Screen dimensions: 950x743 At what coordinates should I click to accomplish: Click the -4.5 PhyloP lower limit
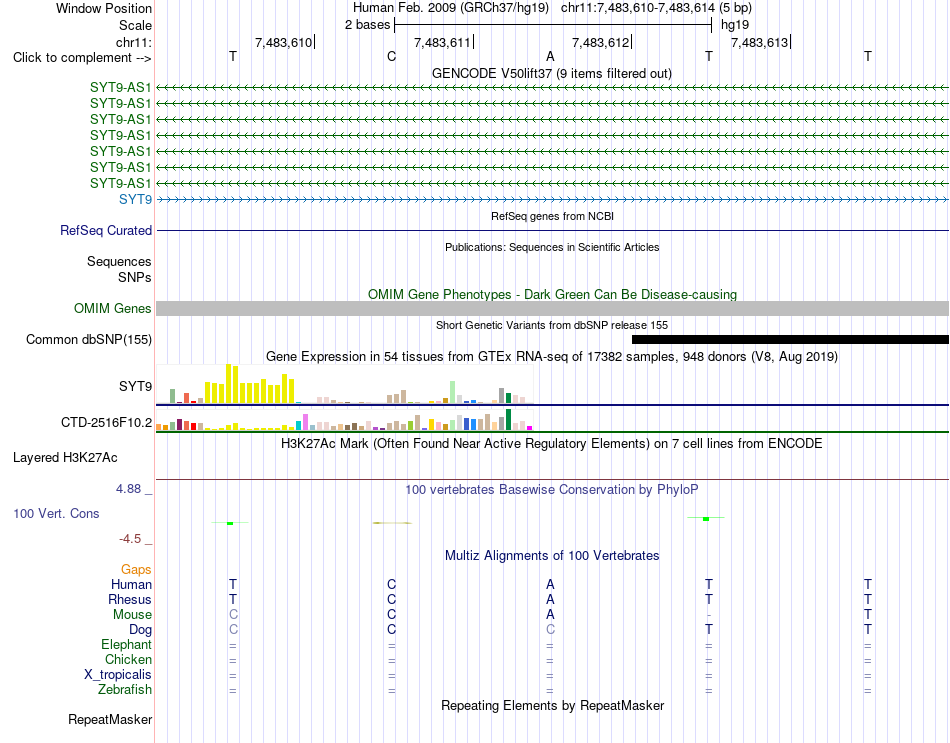(x=130, y=539)
